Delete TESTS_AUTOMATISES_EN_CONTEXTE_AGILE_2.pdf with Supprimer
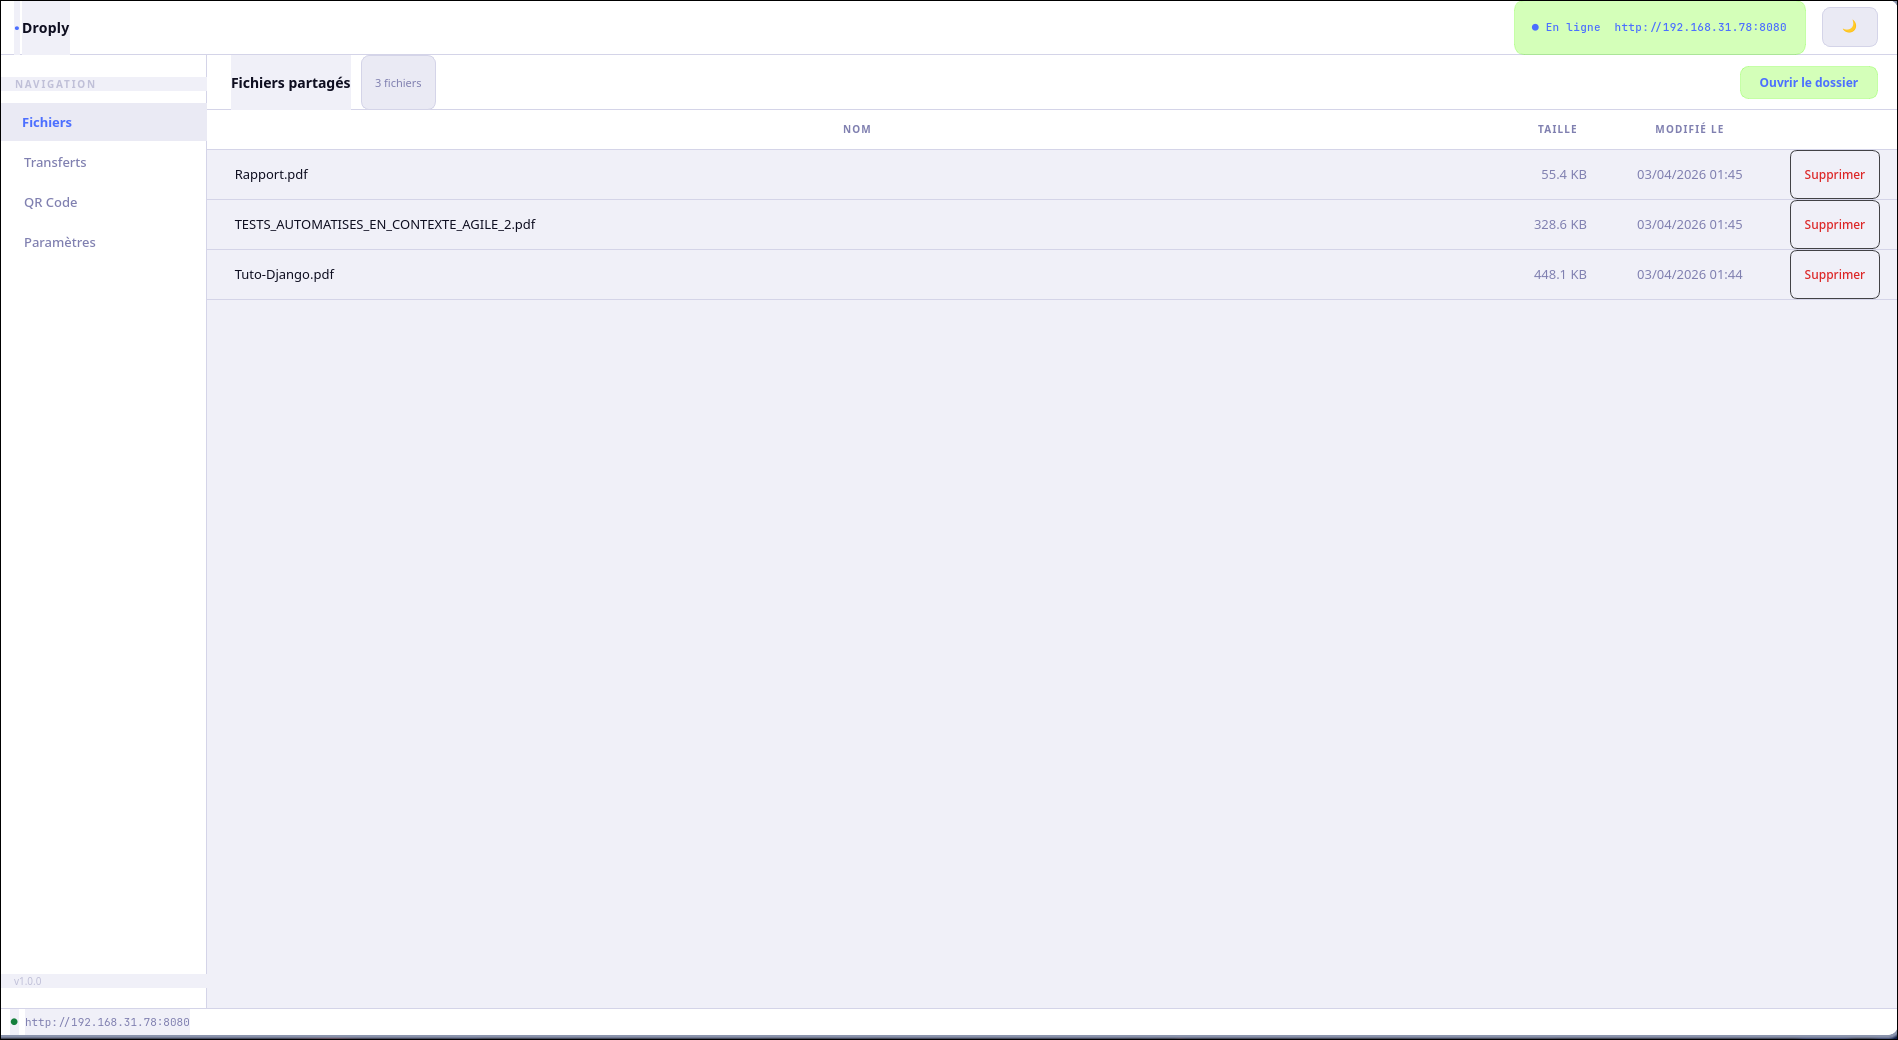This screenshot has height=1040, width=1898. (x=1834, y=224)
